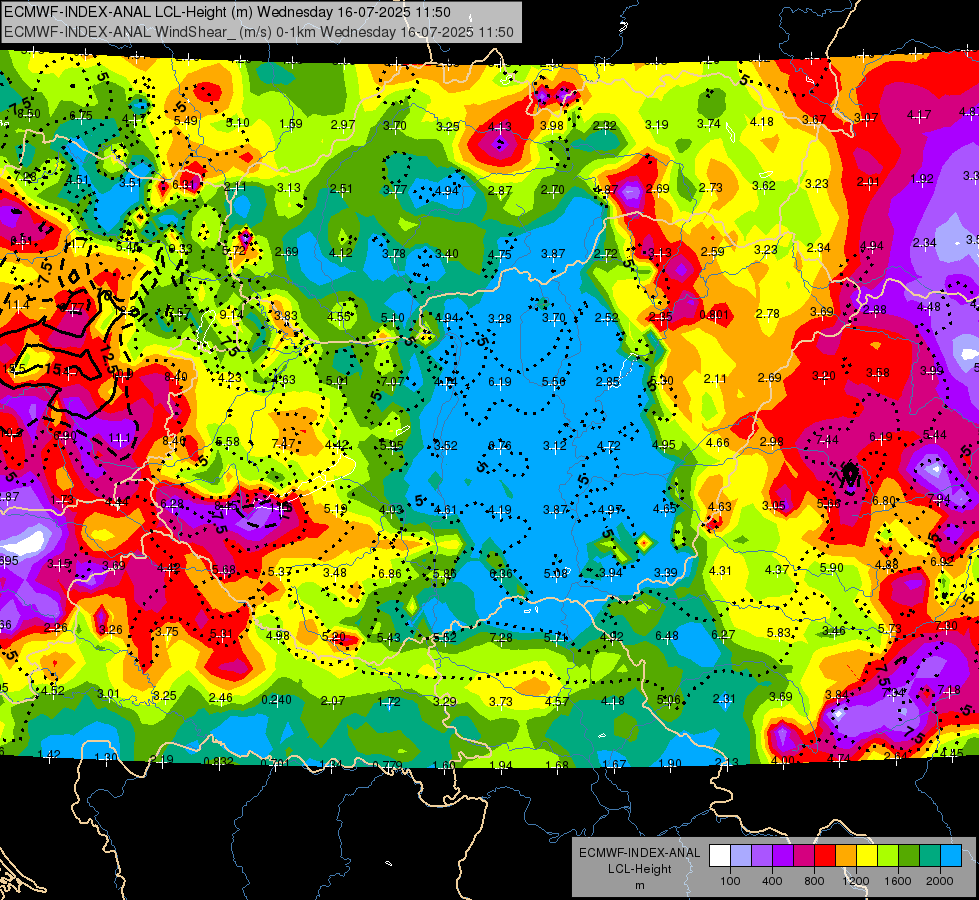
Task: Click wind shear value '5.37'
Action: point(280,571)
